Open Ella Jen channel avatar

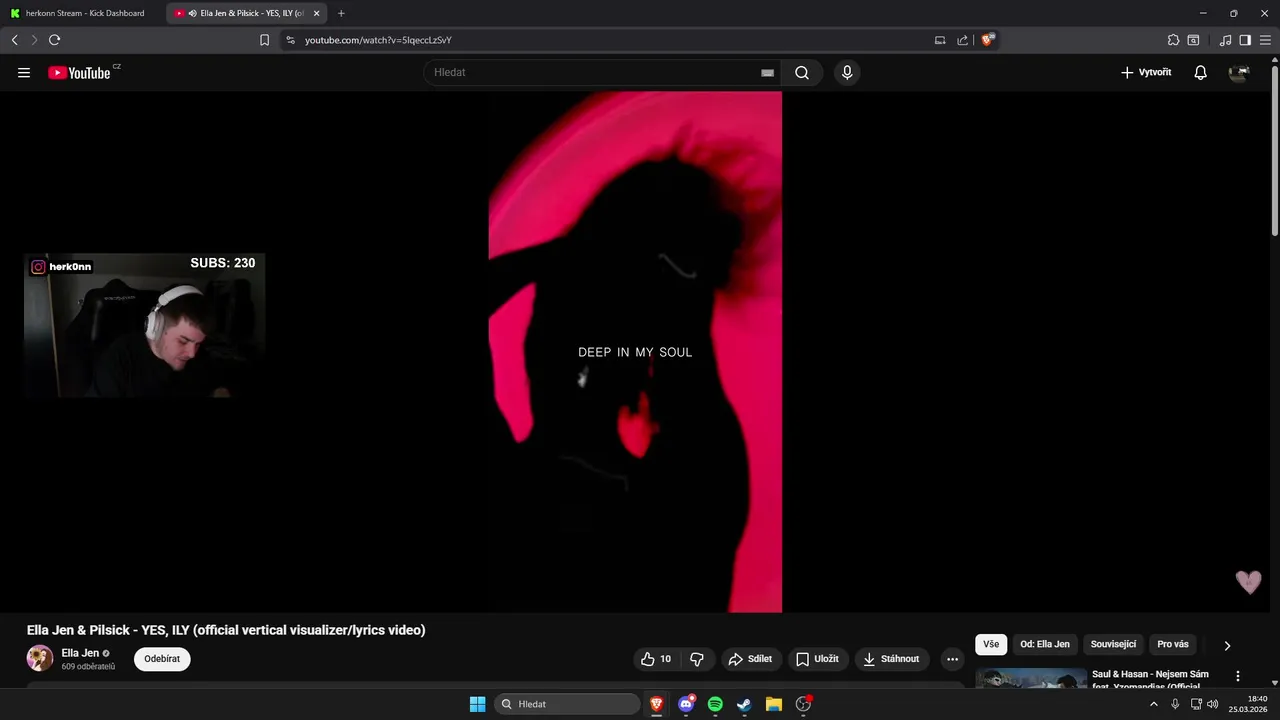tap(40, 658)
